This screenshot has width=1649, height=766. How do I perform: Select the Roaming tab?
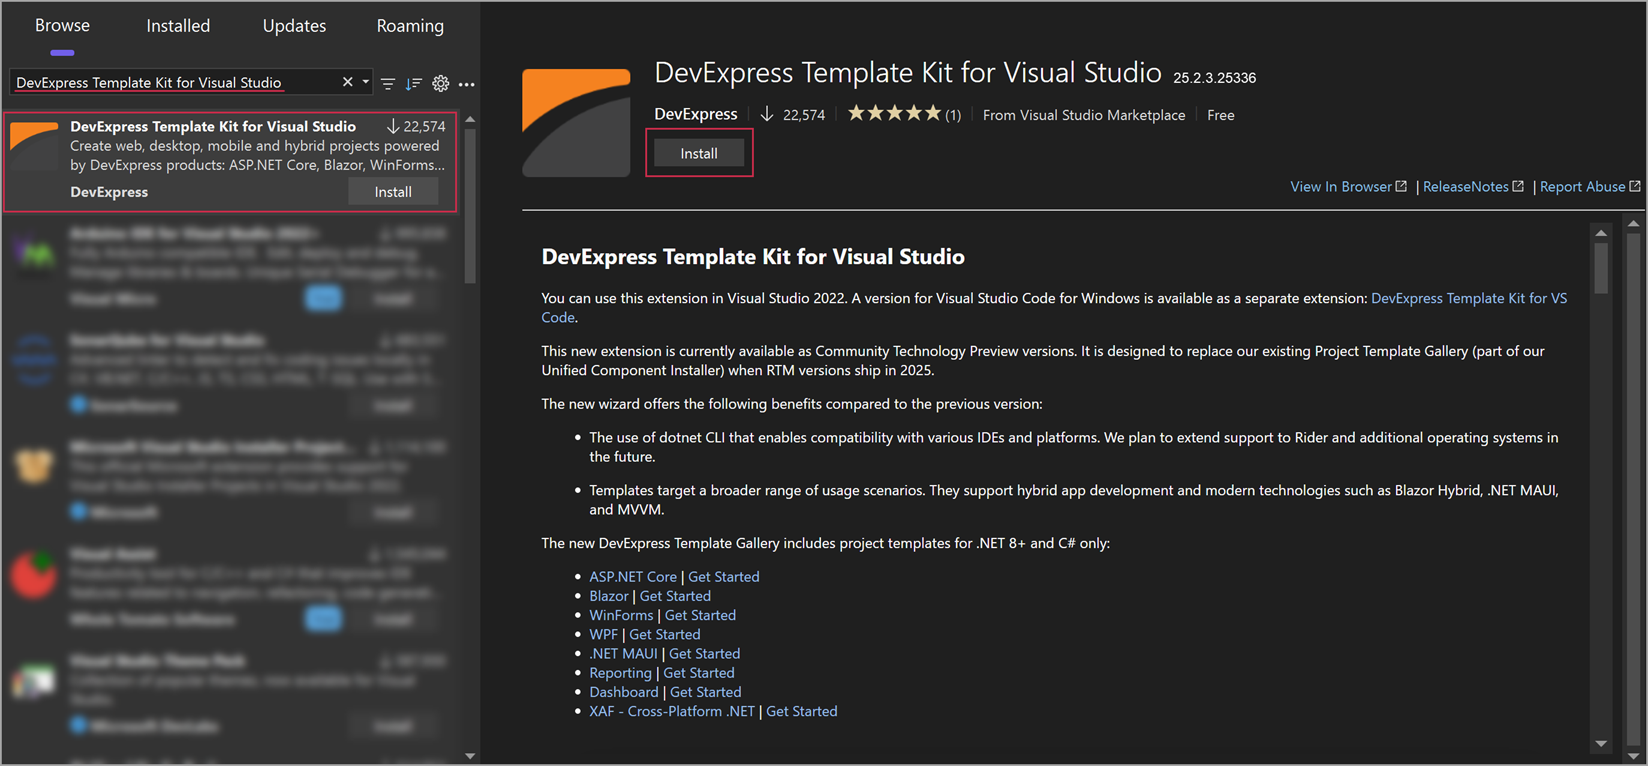pos(410,26)
